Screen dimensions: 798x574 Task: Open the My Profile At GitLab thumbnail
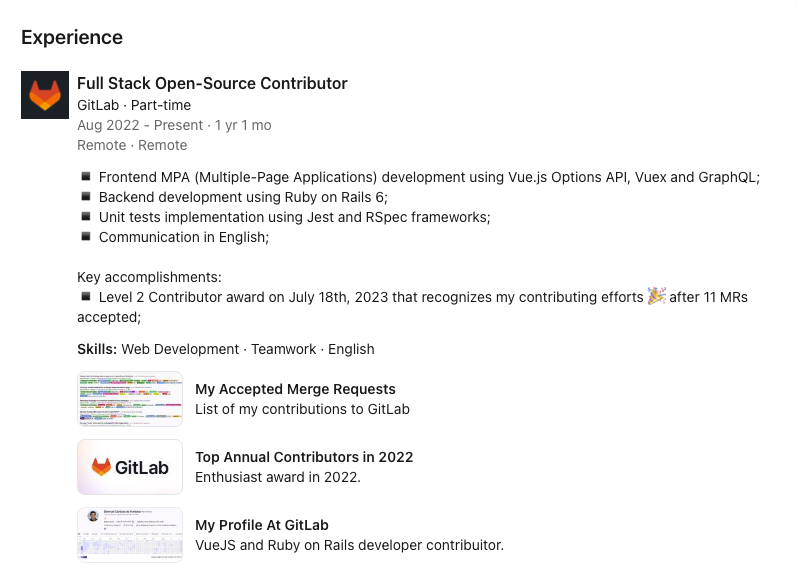click(130, 535)
